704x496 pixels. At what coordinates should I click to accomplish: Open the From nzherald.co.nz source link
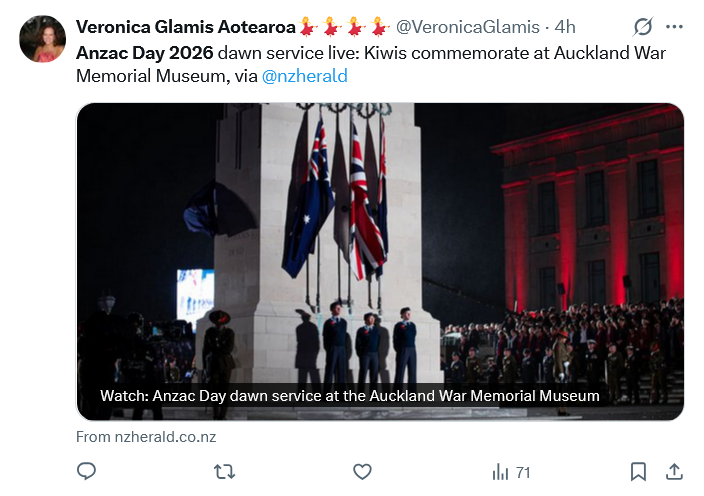click(x=146, y=437)
